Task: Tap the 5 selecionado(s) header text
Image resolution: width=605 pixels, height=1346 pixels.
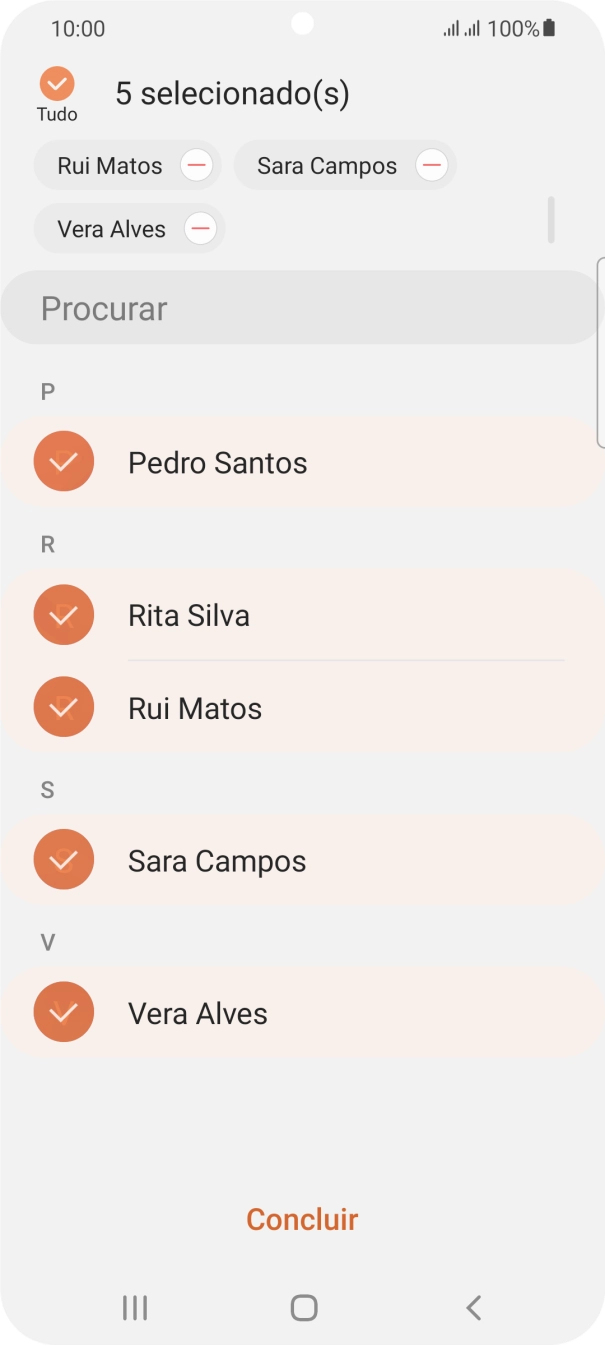Action: (232, 93)
